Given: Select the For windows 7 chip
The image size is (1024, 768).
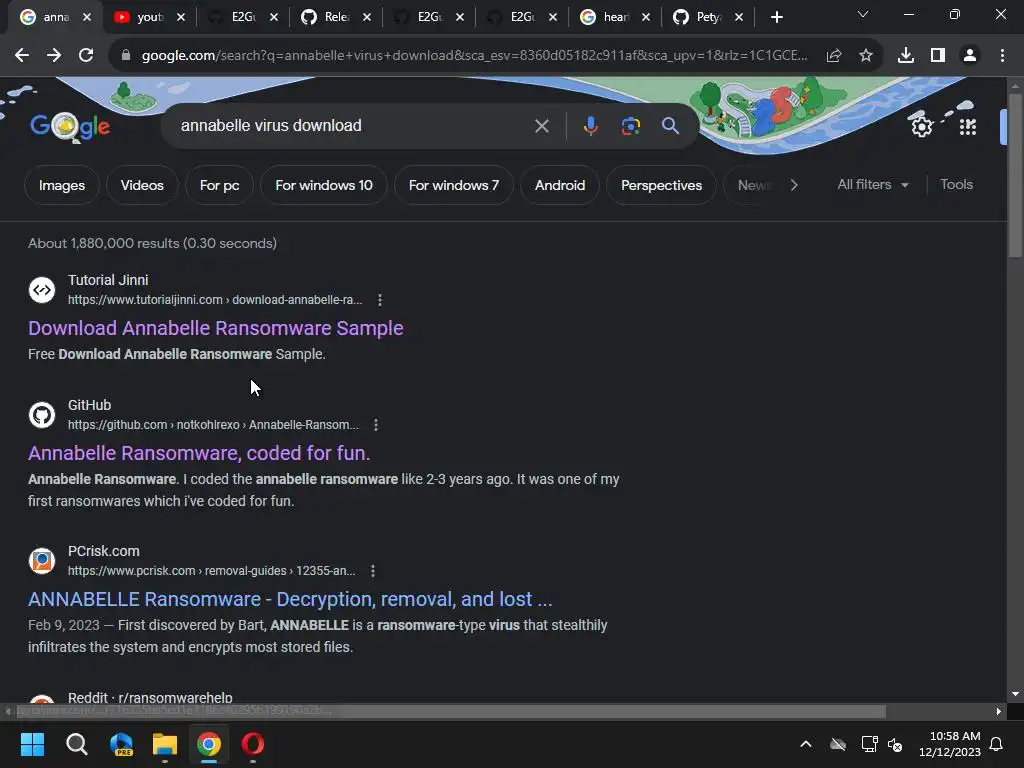Looking at the screenshot, I should pyautogui.click(x=454, y=185).
